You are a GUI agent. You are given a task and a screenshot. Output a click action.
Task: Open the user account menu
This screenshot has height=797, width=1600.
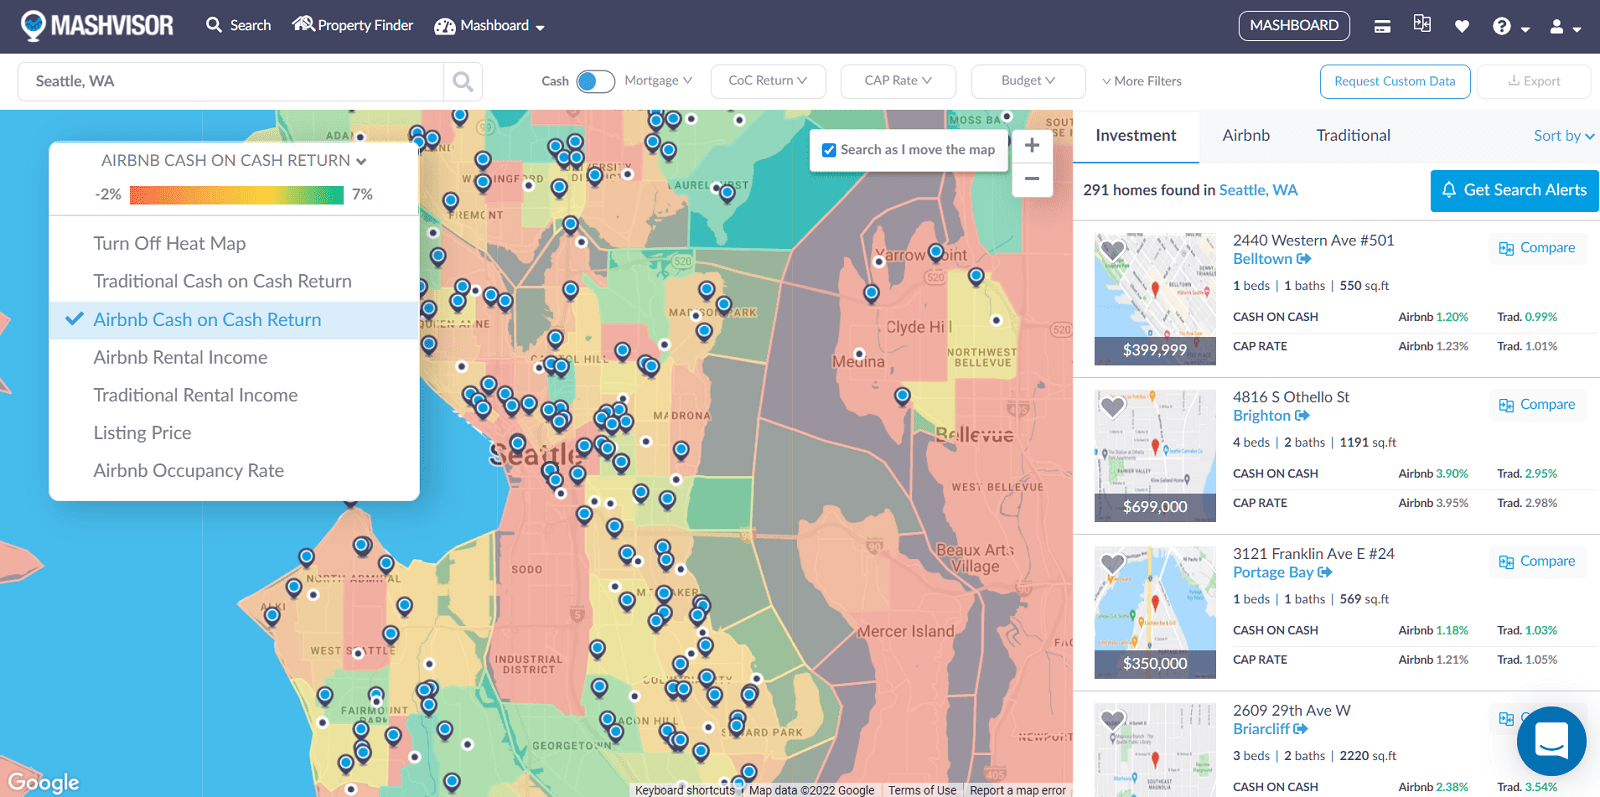tap(1565, 27)
